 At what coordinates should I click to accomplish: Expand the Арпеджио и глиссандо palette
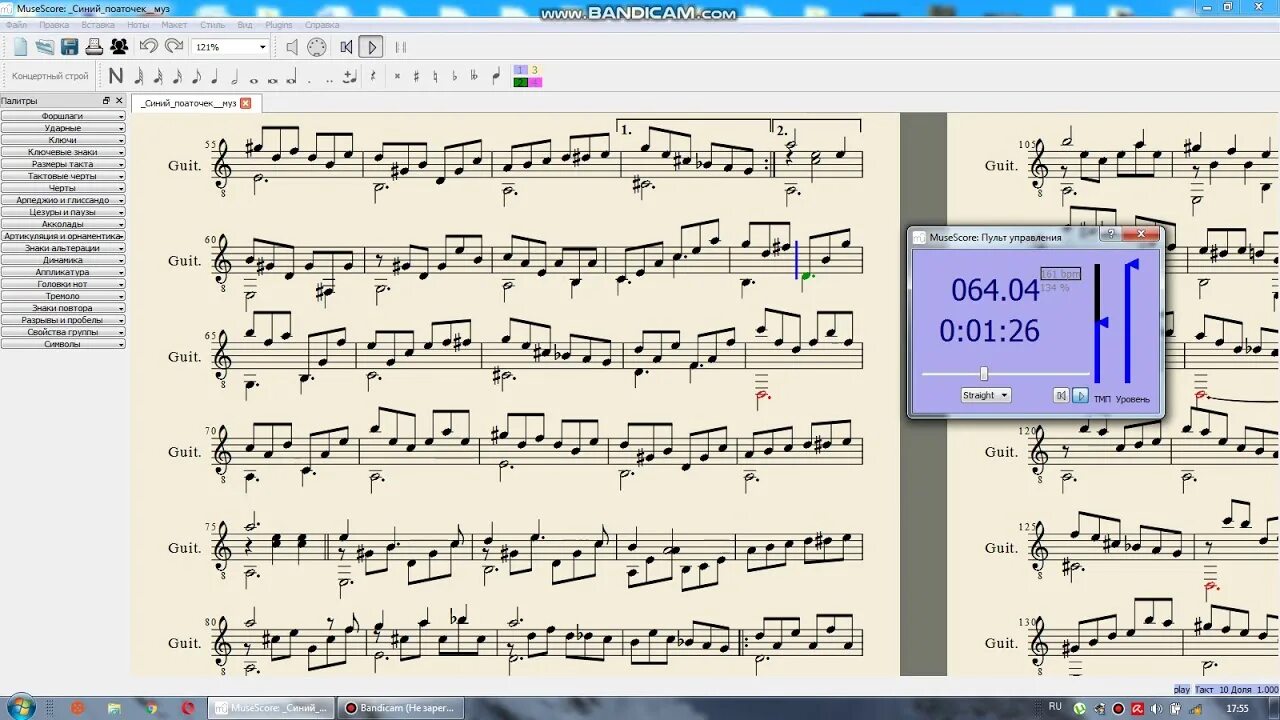(x=63, y=200)
